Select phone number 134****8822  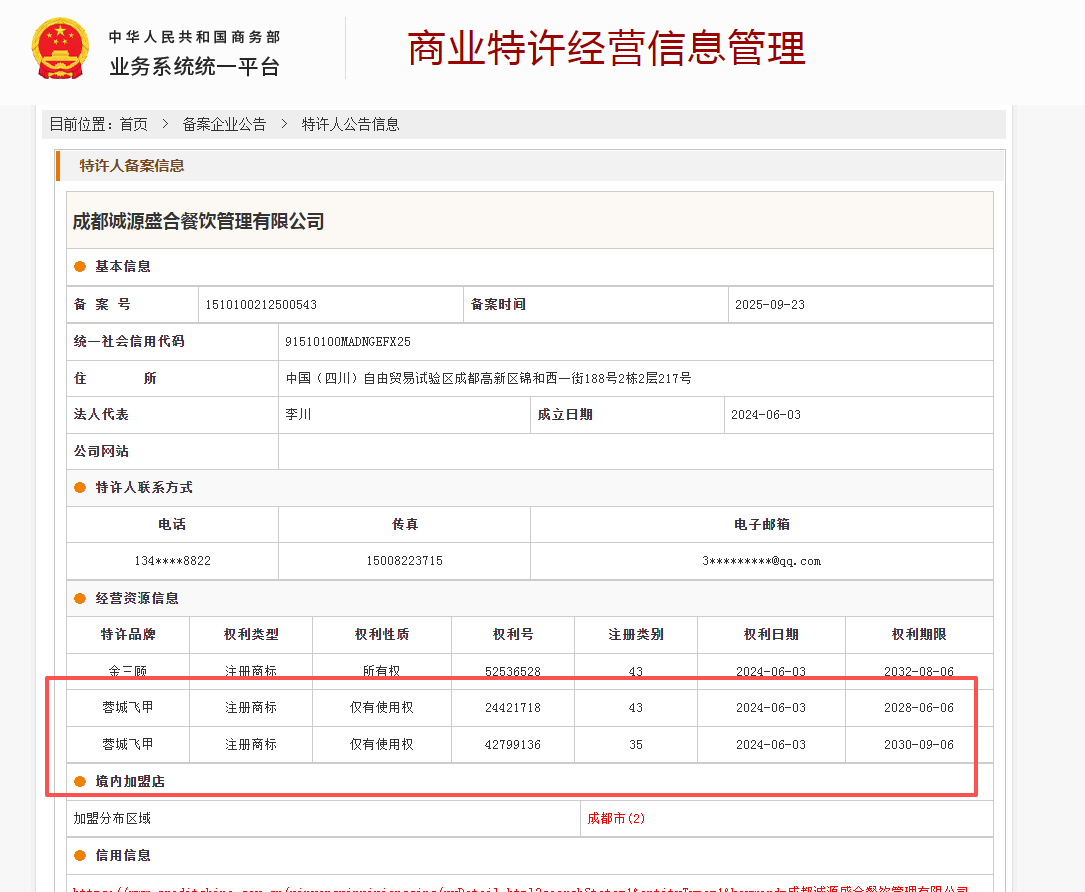coord(172,561)
